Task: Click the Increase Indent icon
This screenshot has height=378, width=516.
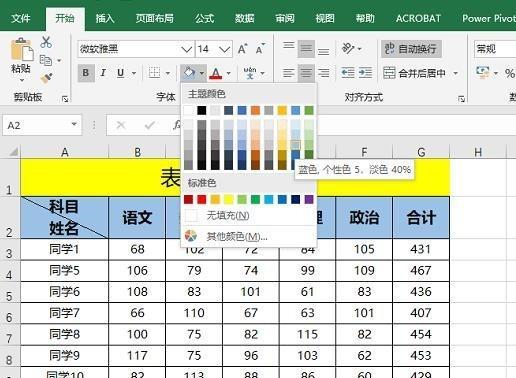Action: coord(365,73)
